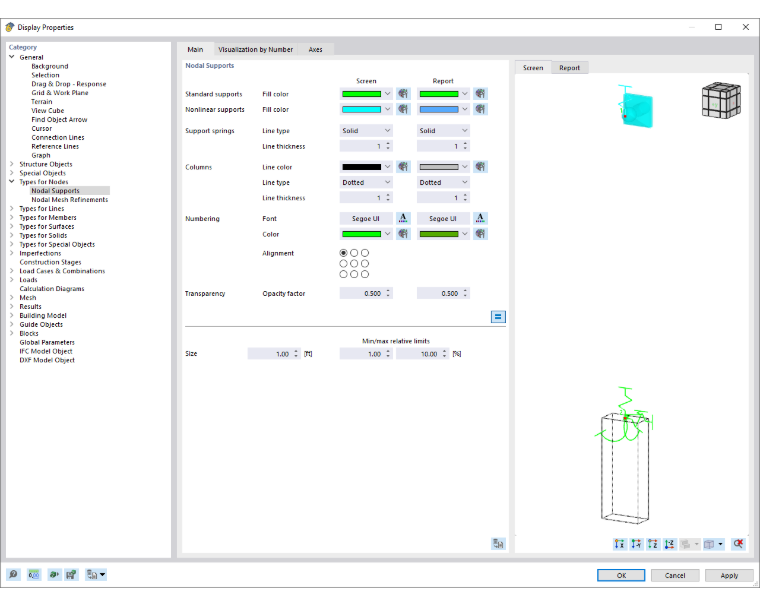Open color picker for Columns report line color

coord(480,167)
